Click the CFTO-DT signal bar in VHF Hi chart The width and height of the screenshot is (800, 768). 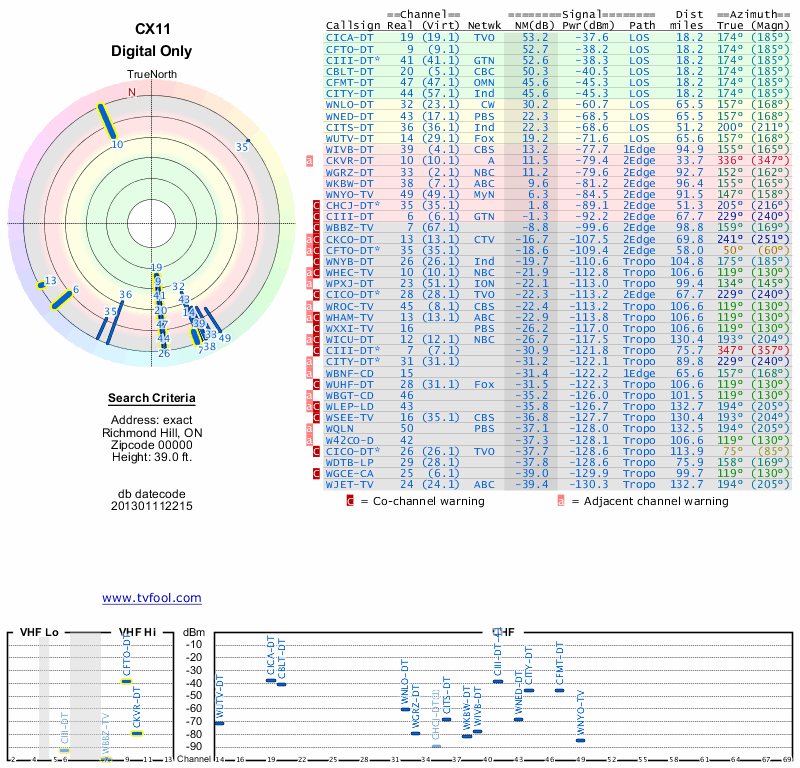pyautogui.click(x=127, y=680)
